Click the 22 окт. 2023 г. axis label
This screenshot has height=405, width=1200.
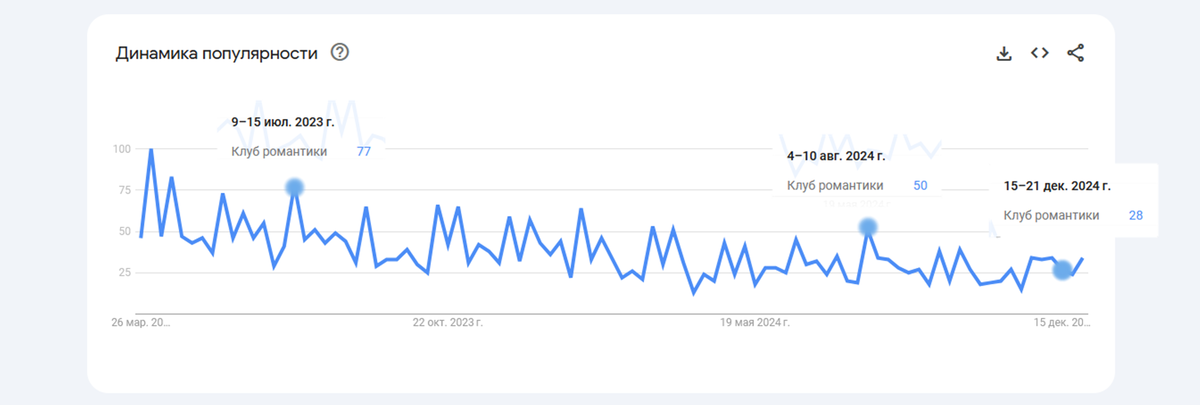coord(448,323)
